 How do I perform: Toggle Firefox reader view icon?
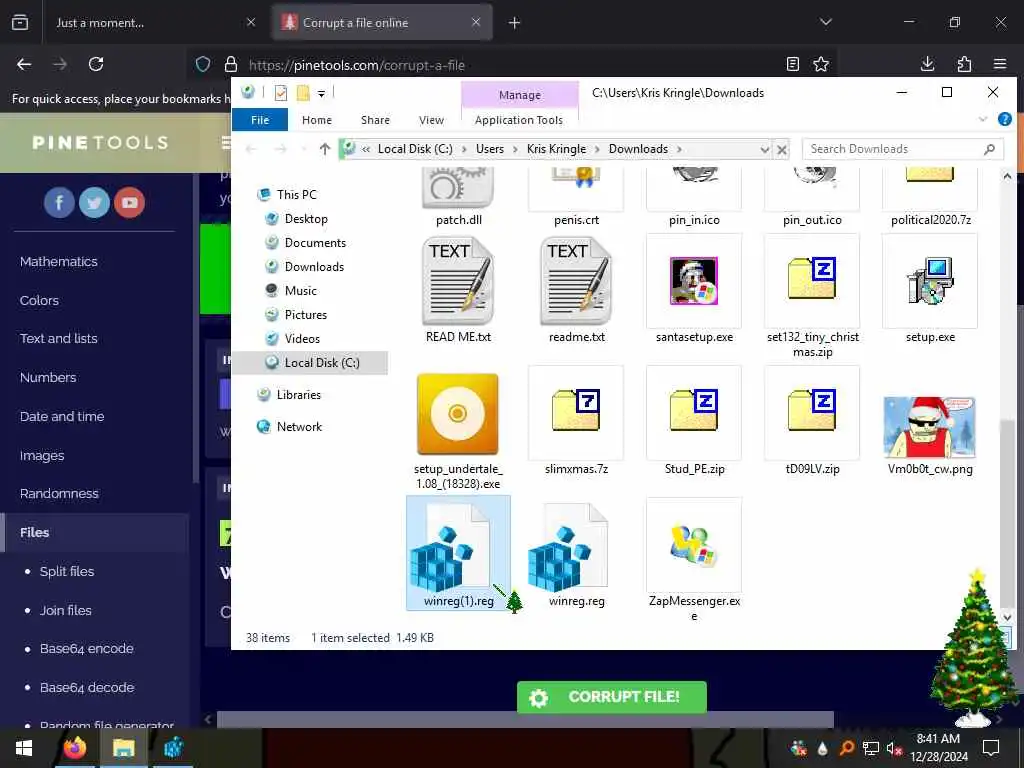pyautogui.click(x=792, y=64)
